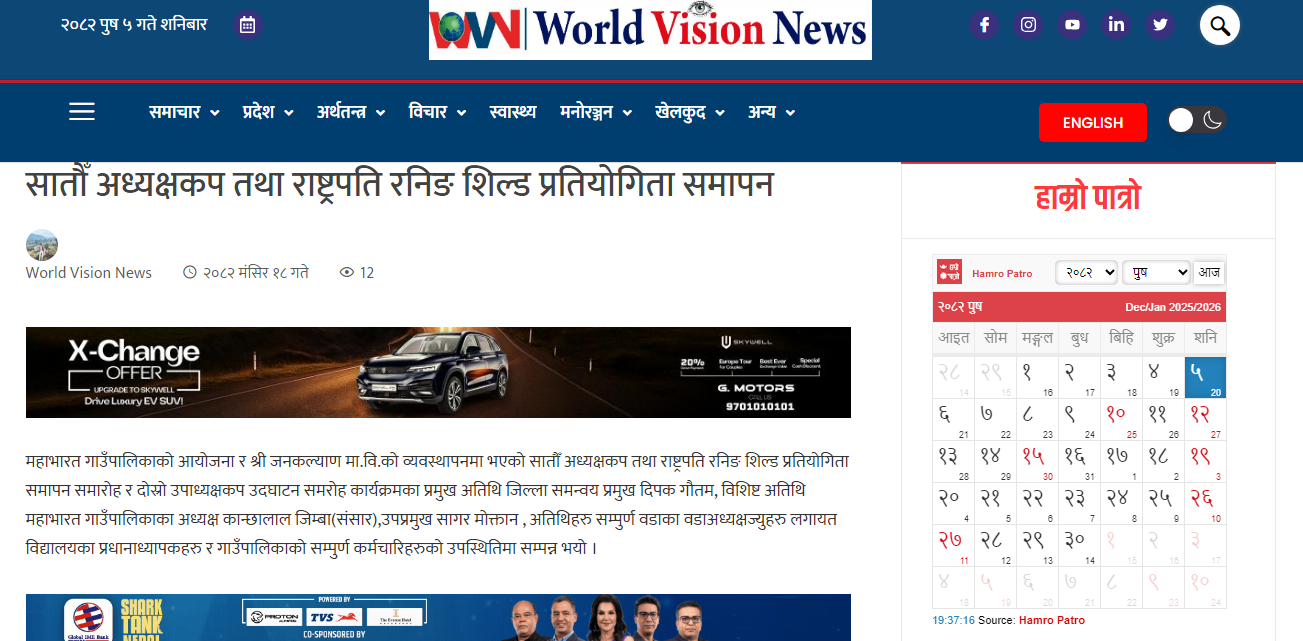Open the LinkedIn social icon

coord(1116,25)
